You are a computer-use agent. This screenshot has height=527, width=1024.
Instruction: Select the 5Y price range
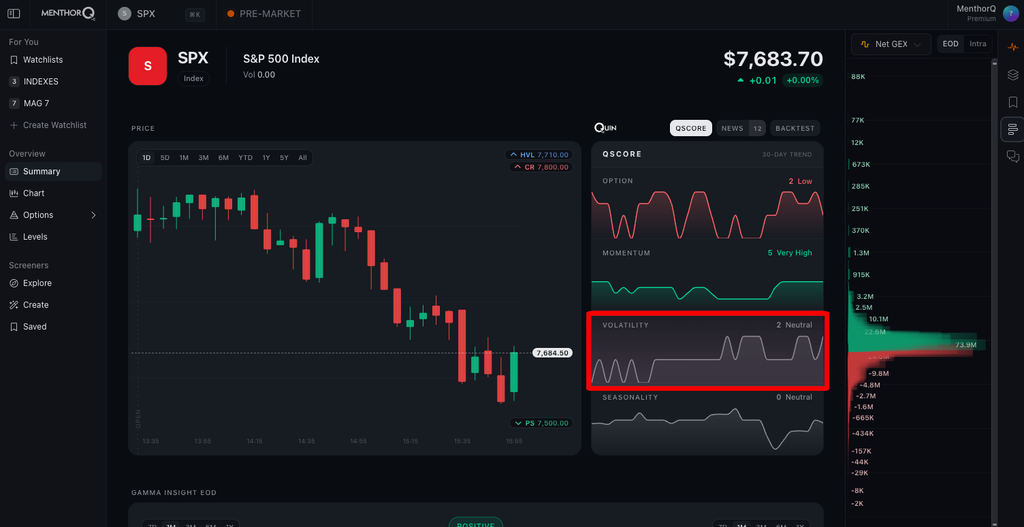[x=284, y=157]
